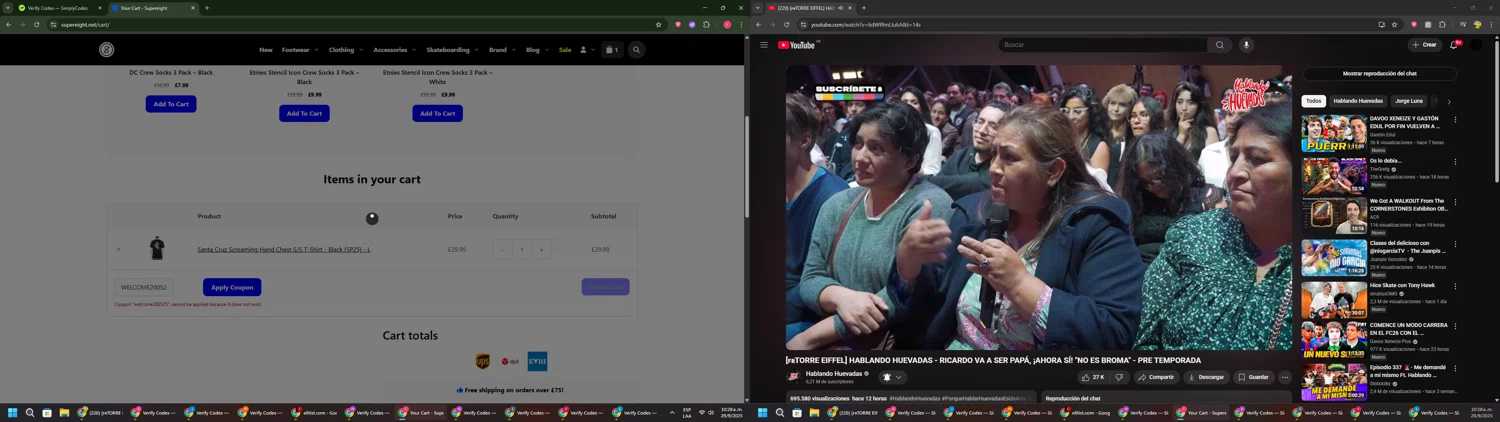Click the YouTube search magnifier button
Image resolution: width=1500 pixels, height=422 pixels.
tap(1219, 45)
